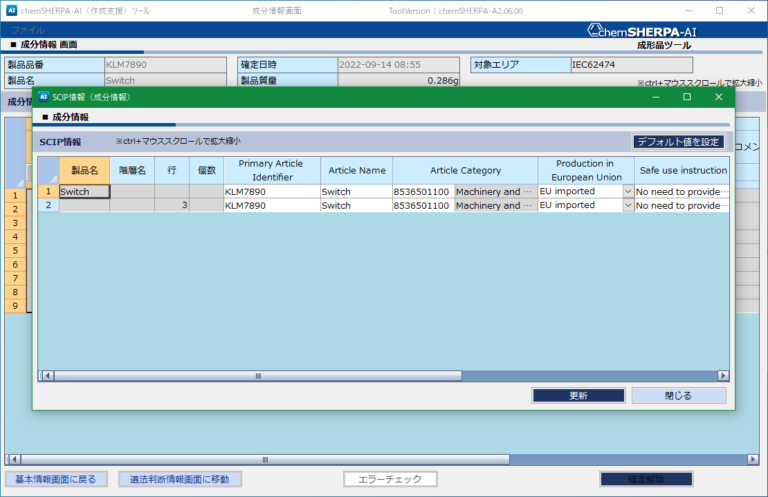Click the SCIP dialog title bar app icon
The height and width of the screenshot is (497, 768).
(43, 97)
